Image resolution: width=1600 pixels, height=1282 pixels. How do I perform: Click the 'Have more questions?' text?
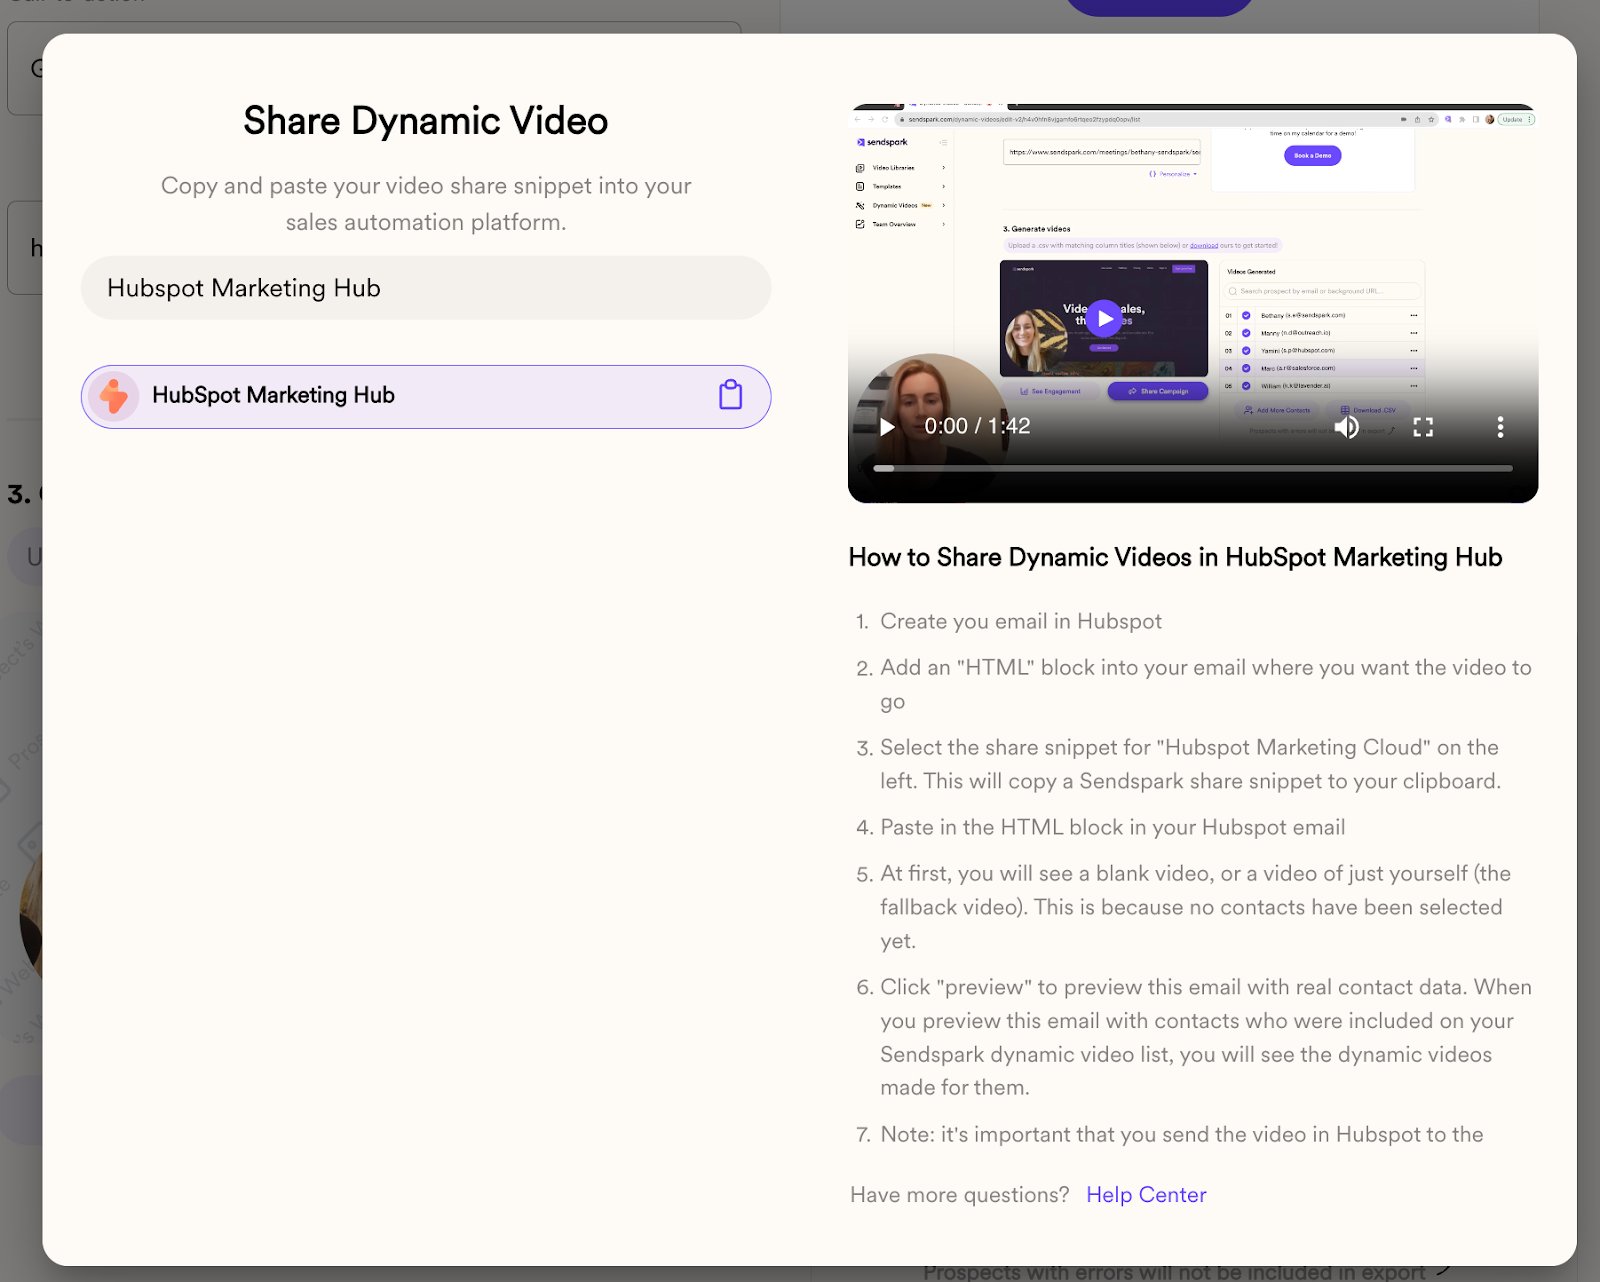(959, 1195)
